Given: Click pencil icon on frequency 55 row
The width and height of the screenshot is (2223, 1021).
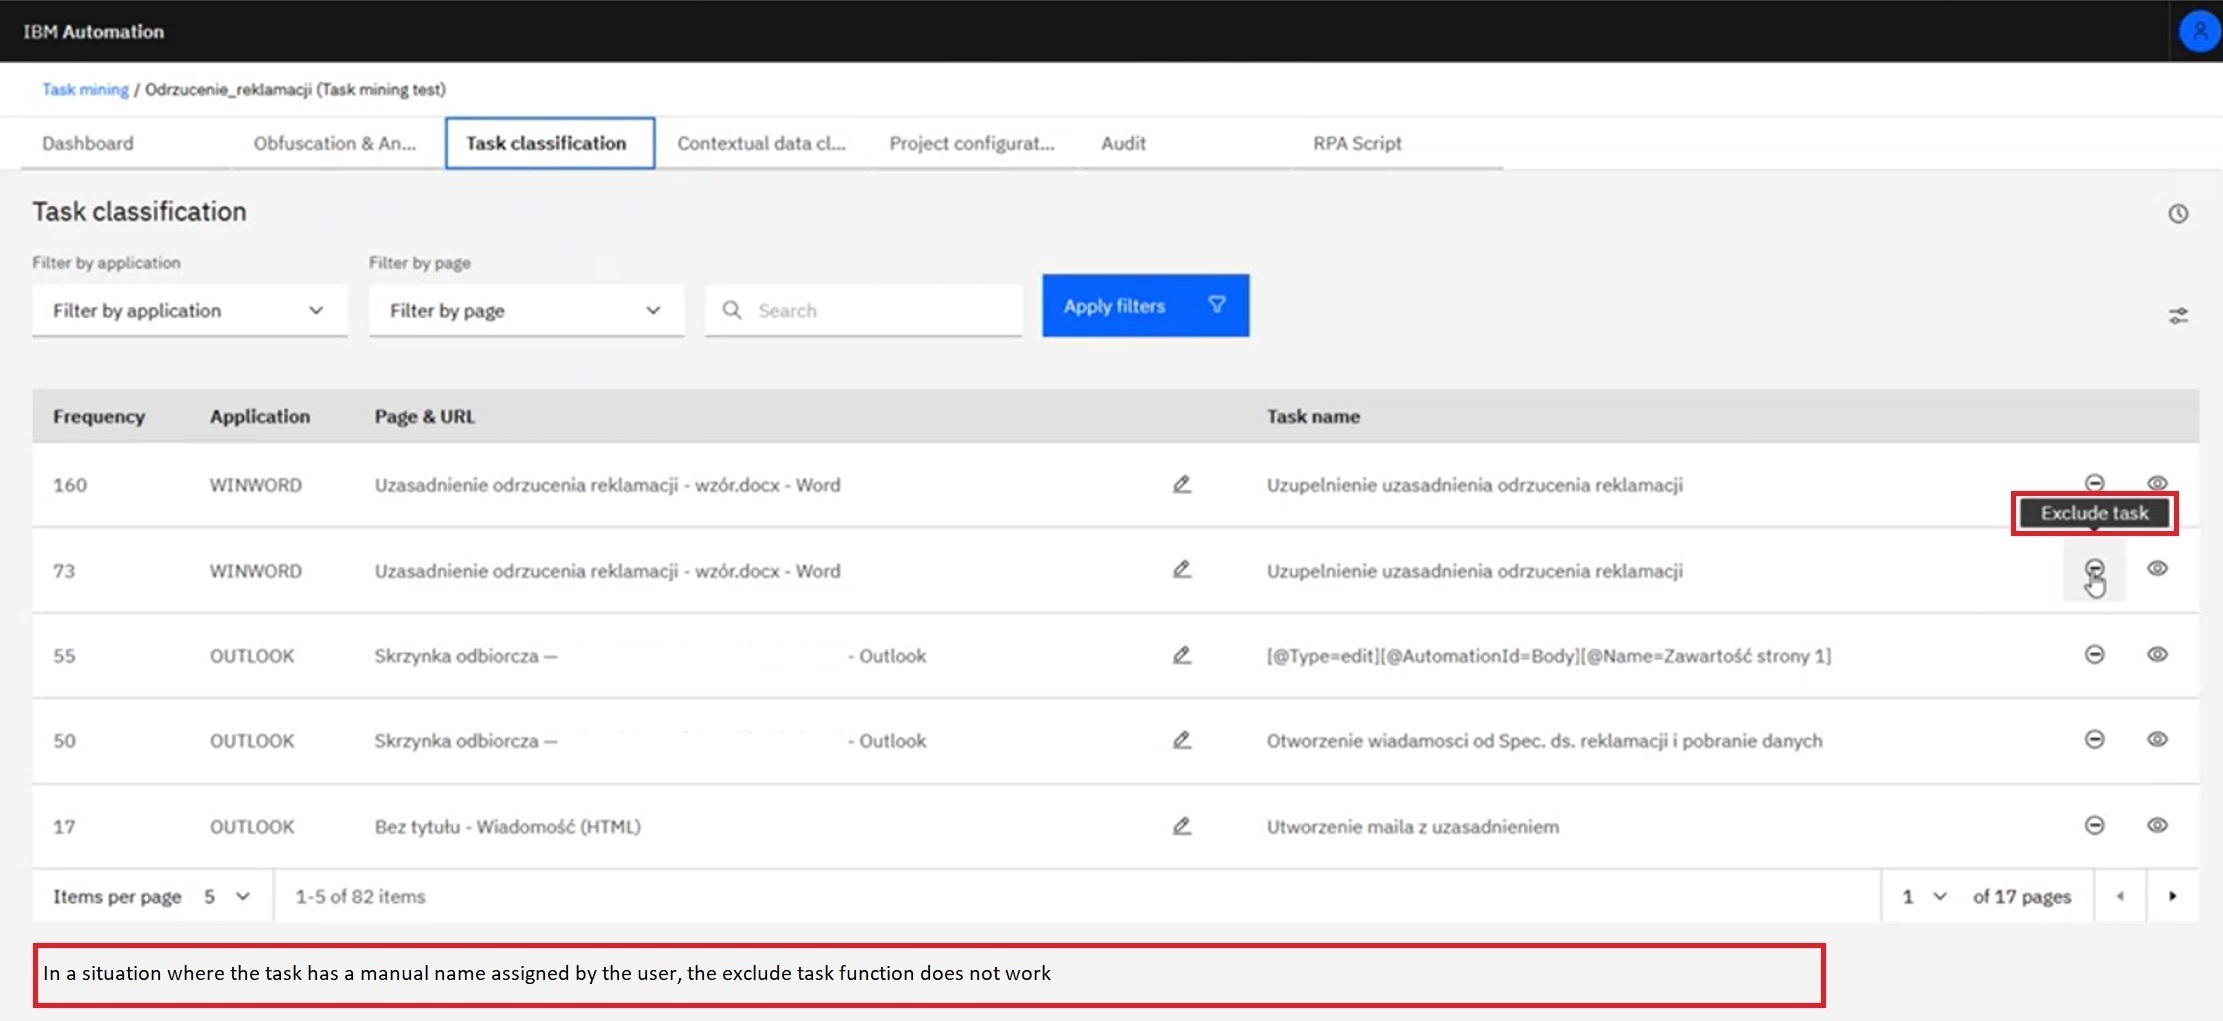Looking at the screenshot, I should pyautogui.click(x=1181, y=656).
